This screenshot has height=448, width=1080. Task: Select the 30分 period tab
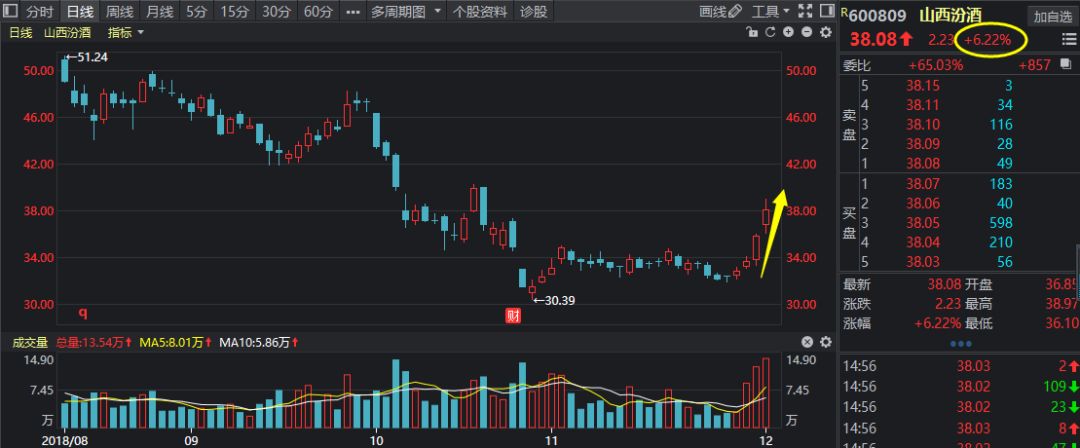[x=276, y=11]
